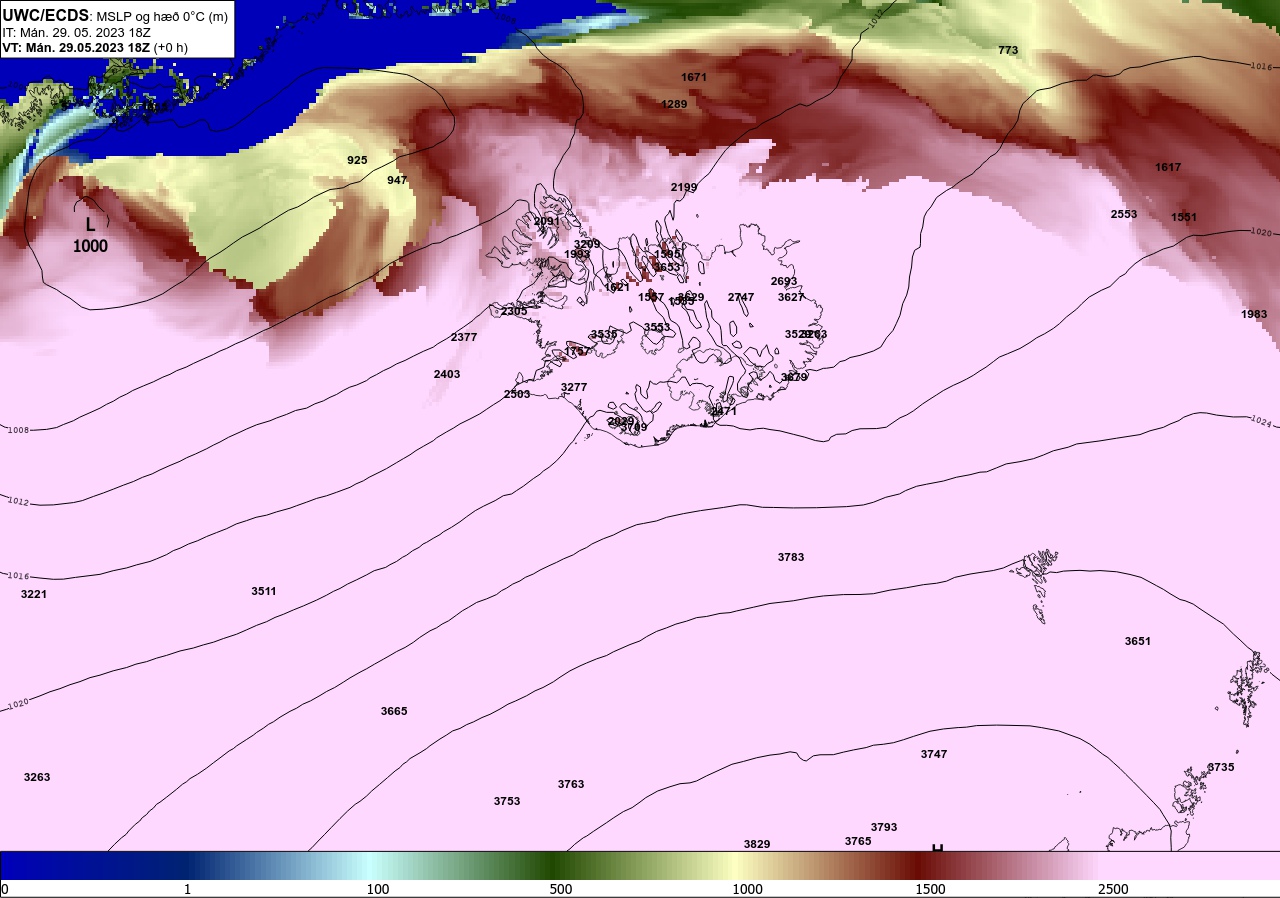Image resolution: width=1280 pixels, height=898 pixels.
Task: Click the value 1983 at the right edge
Action: tap(1254, 314)
